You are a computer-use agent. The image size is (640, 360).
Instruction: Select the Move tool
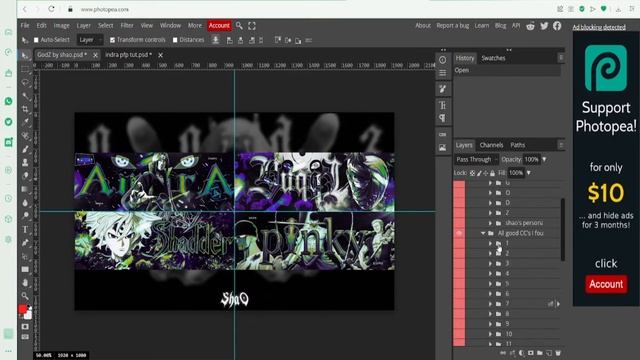[x=25, y=55]
